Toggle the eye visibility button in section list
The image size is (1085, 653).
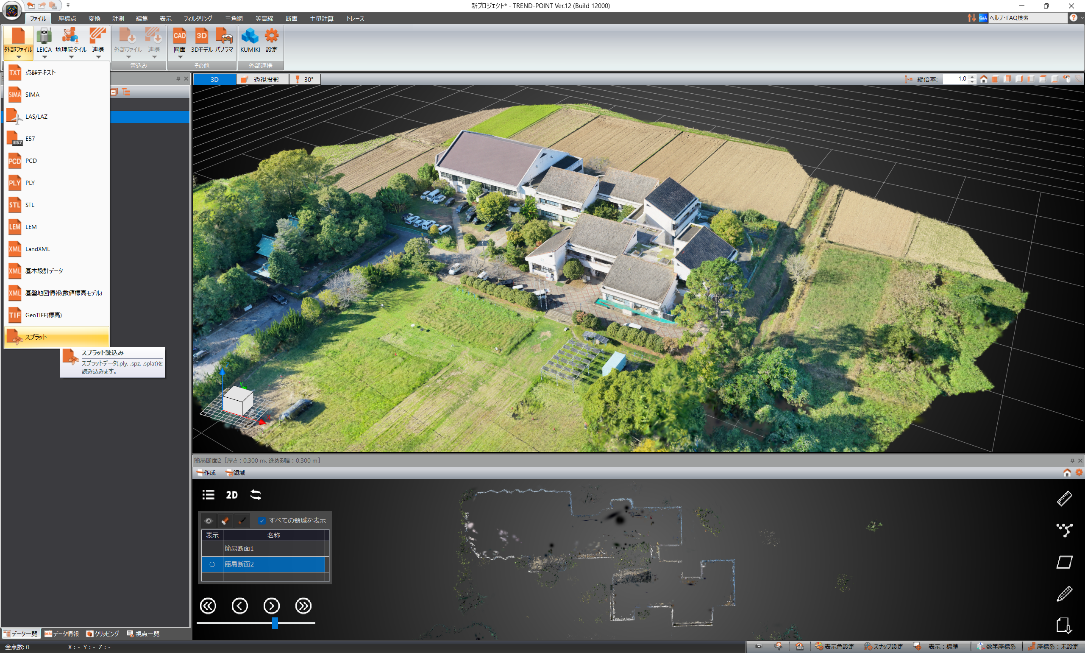coord(209,521)
